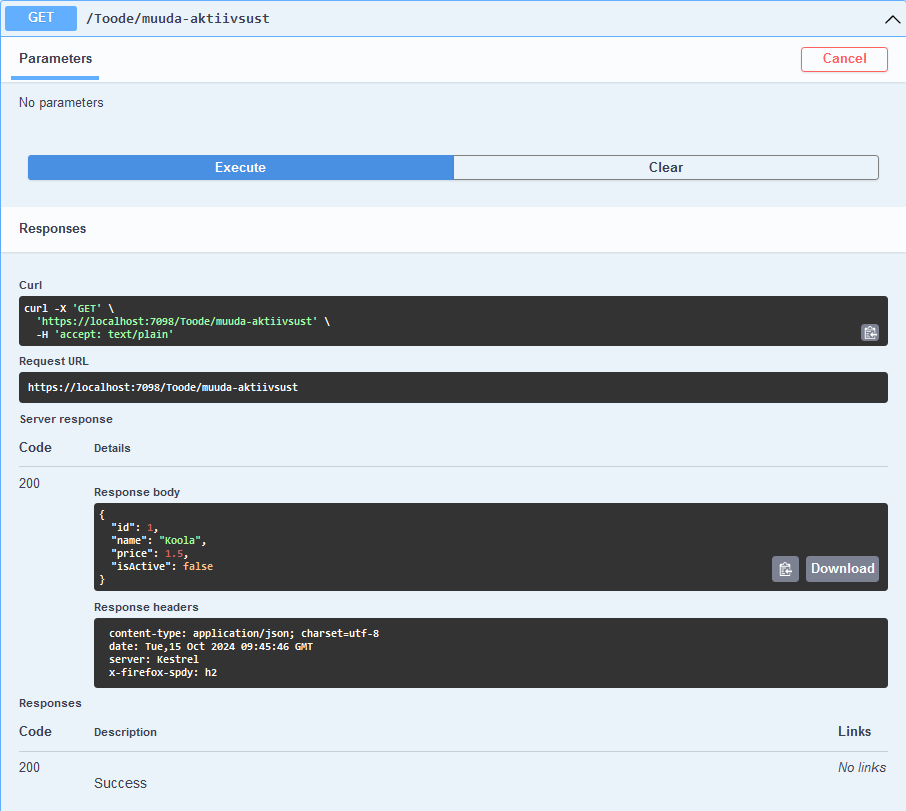Click the Response body label
This screenshot has width=906, height=811.
[x=137, y=492]
